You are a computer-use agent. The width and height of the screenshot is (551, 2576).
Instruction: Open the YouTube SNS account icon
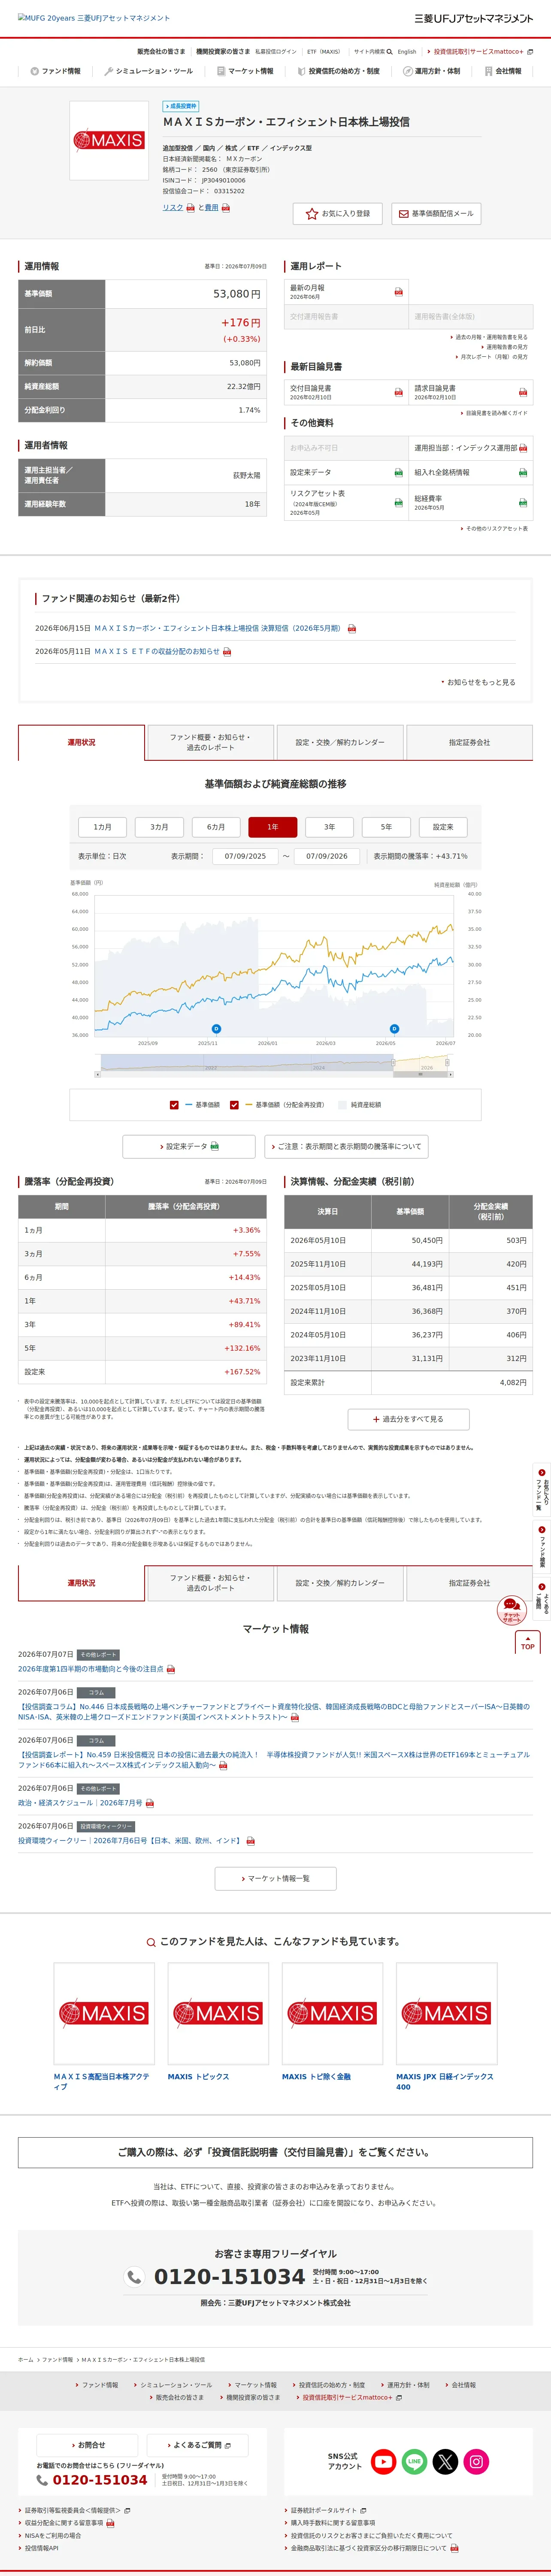click(x=384, y=2461)
